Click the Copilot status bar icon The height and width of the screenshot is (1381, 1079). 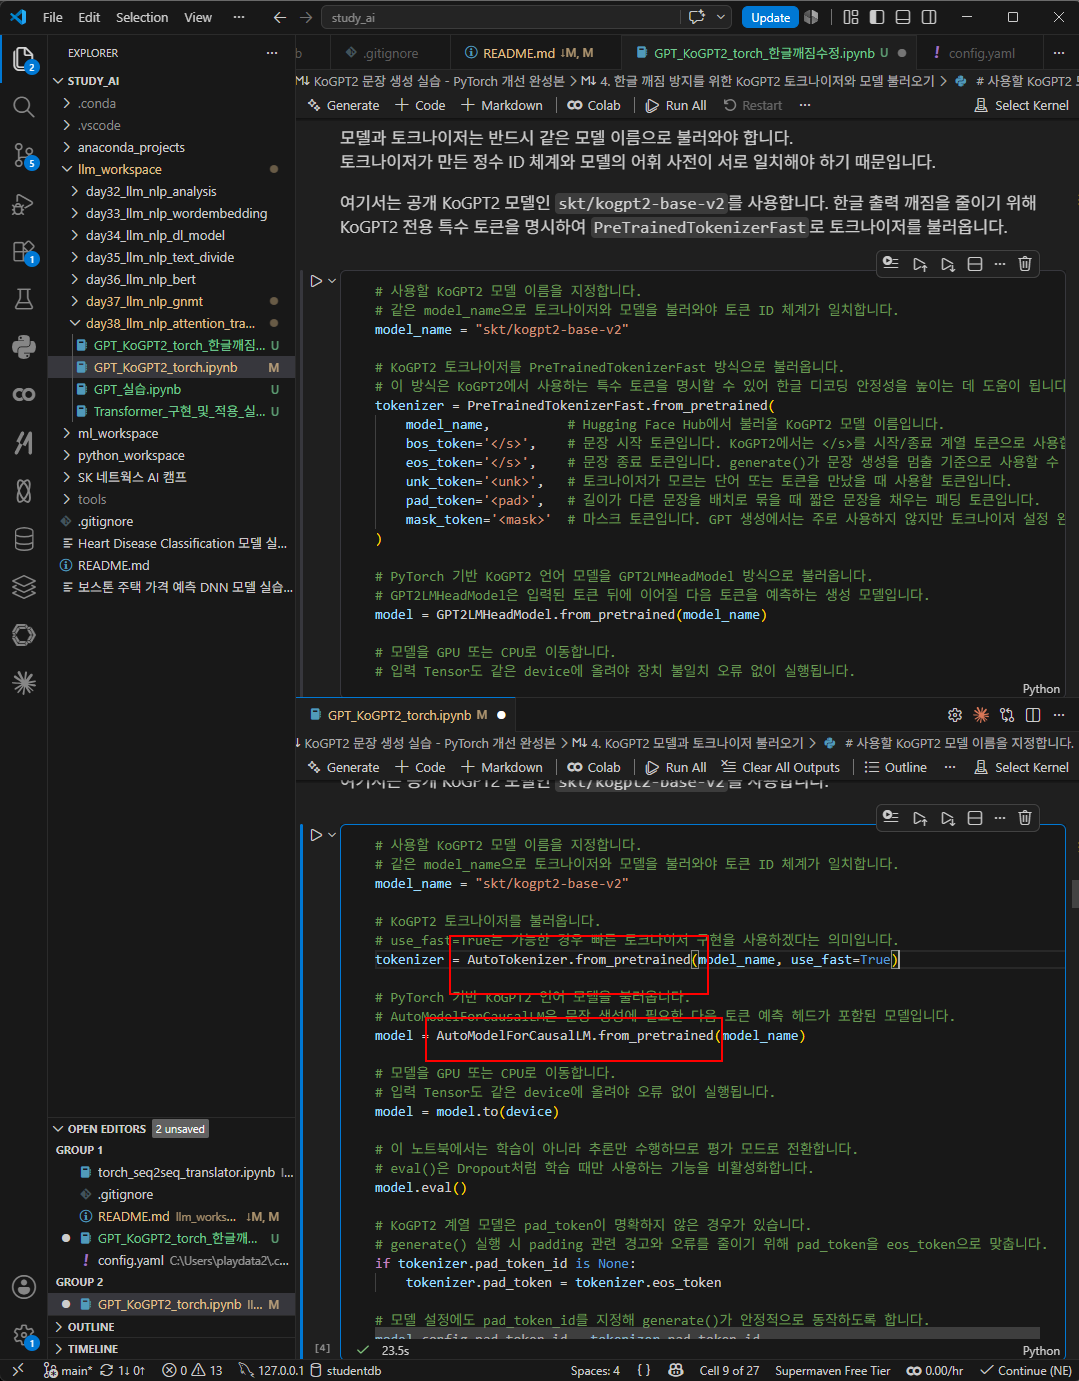click(676, 1370)
